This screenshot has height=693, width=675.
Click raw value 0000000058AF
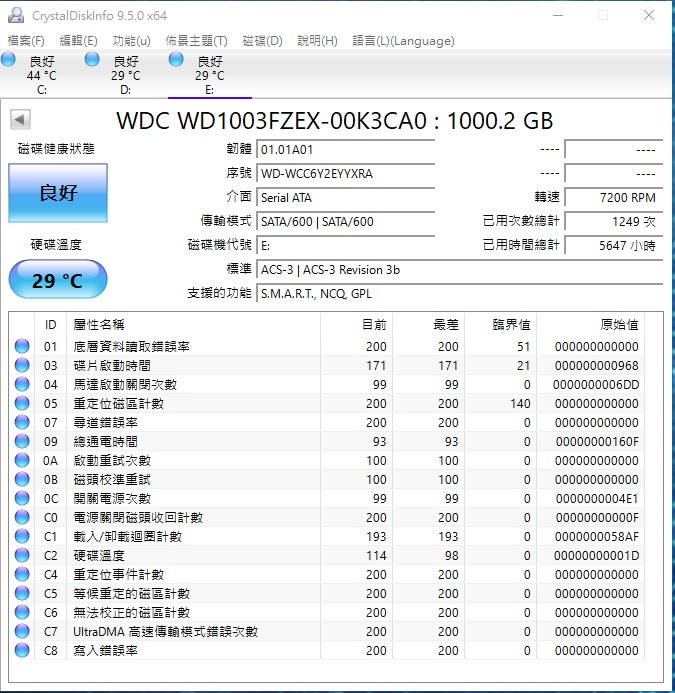tap(596, 536)
